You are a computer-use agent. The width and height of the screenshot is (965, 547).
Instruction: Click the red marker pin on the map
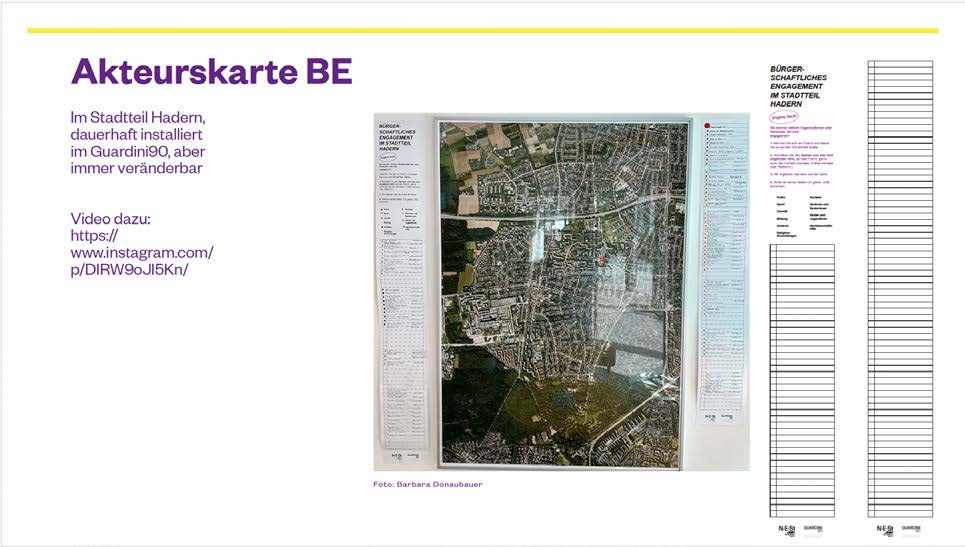tap(602, 260)
